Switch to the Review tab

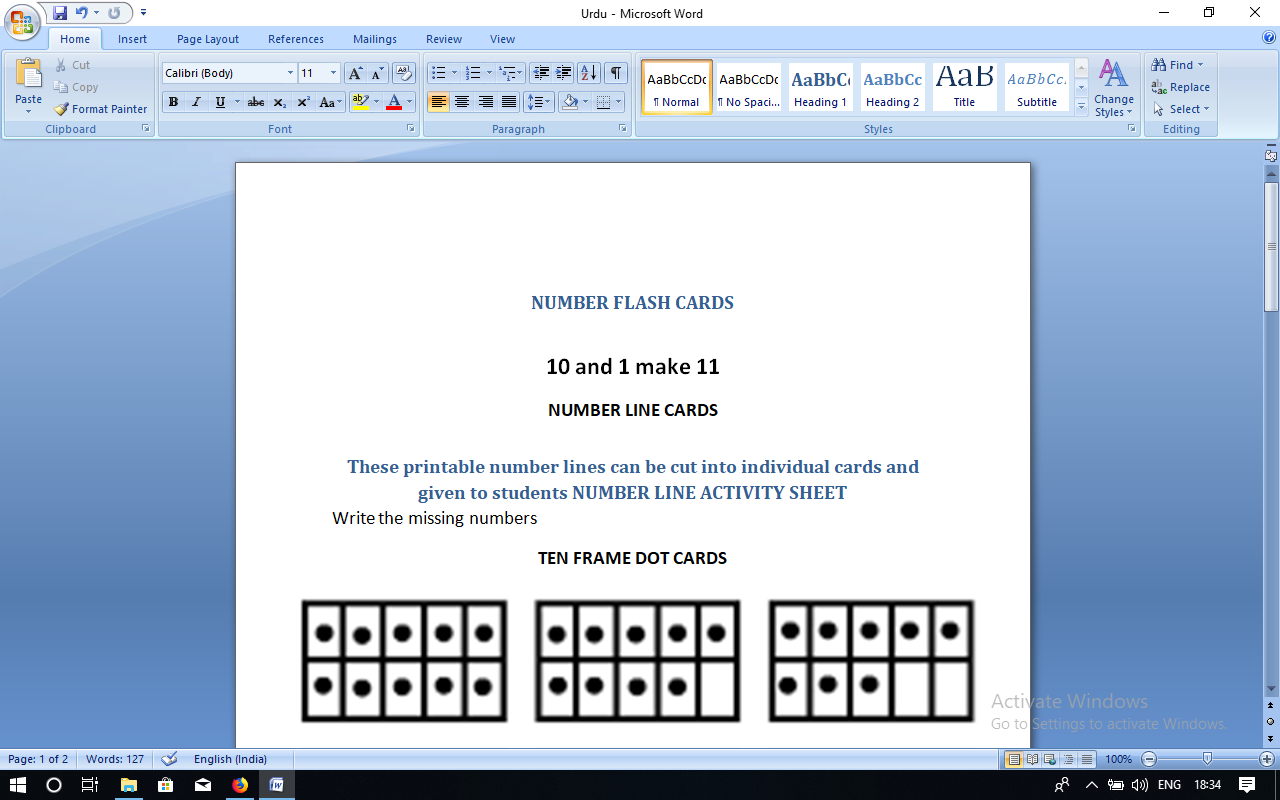[444, 39]
